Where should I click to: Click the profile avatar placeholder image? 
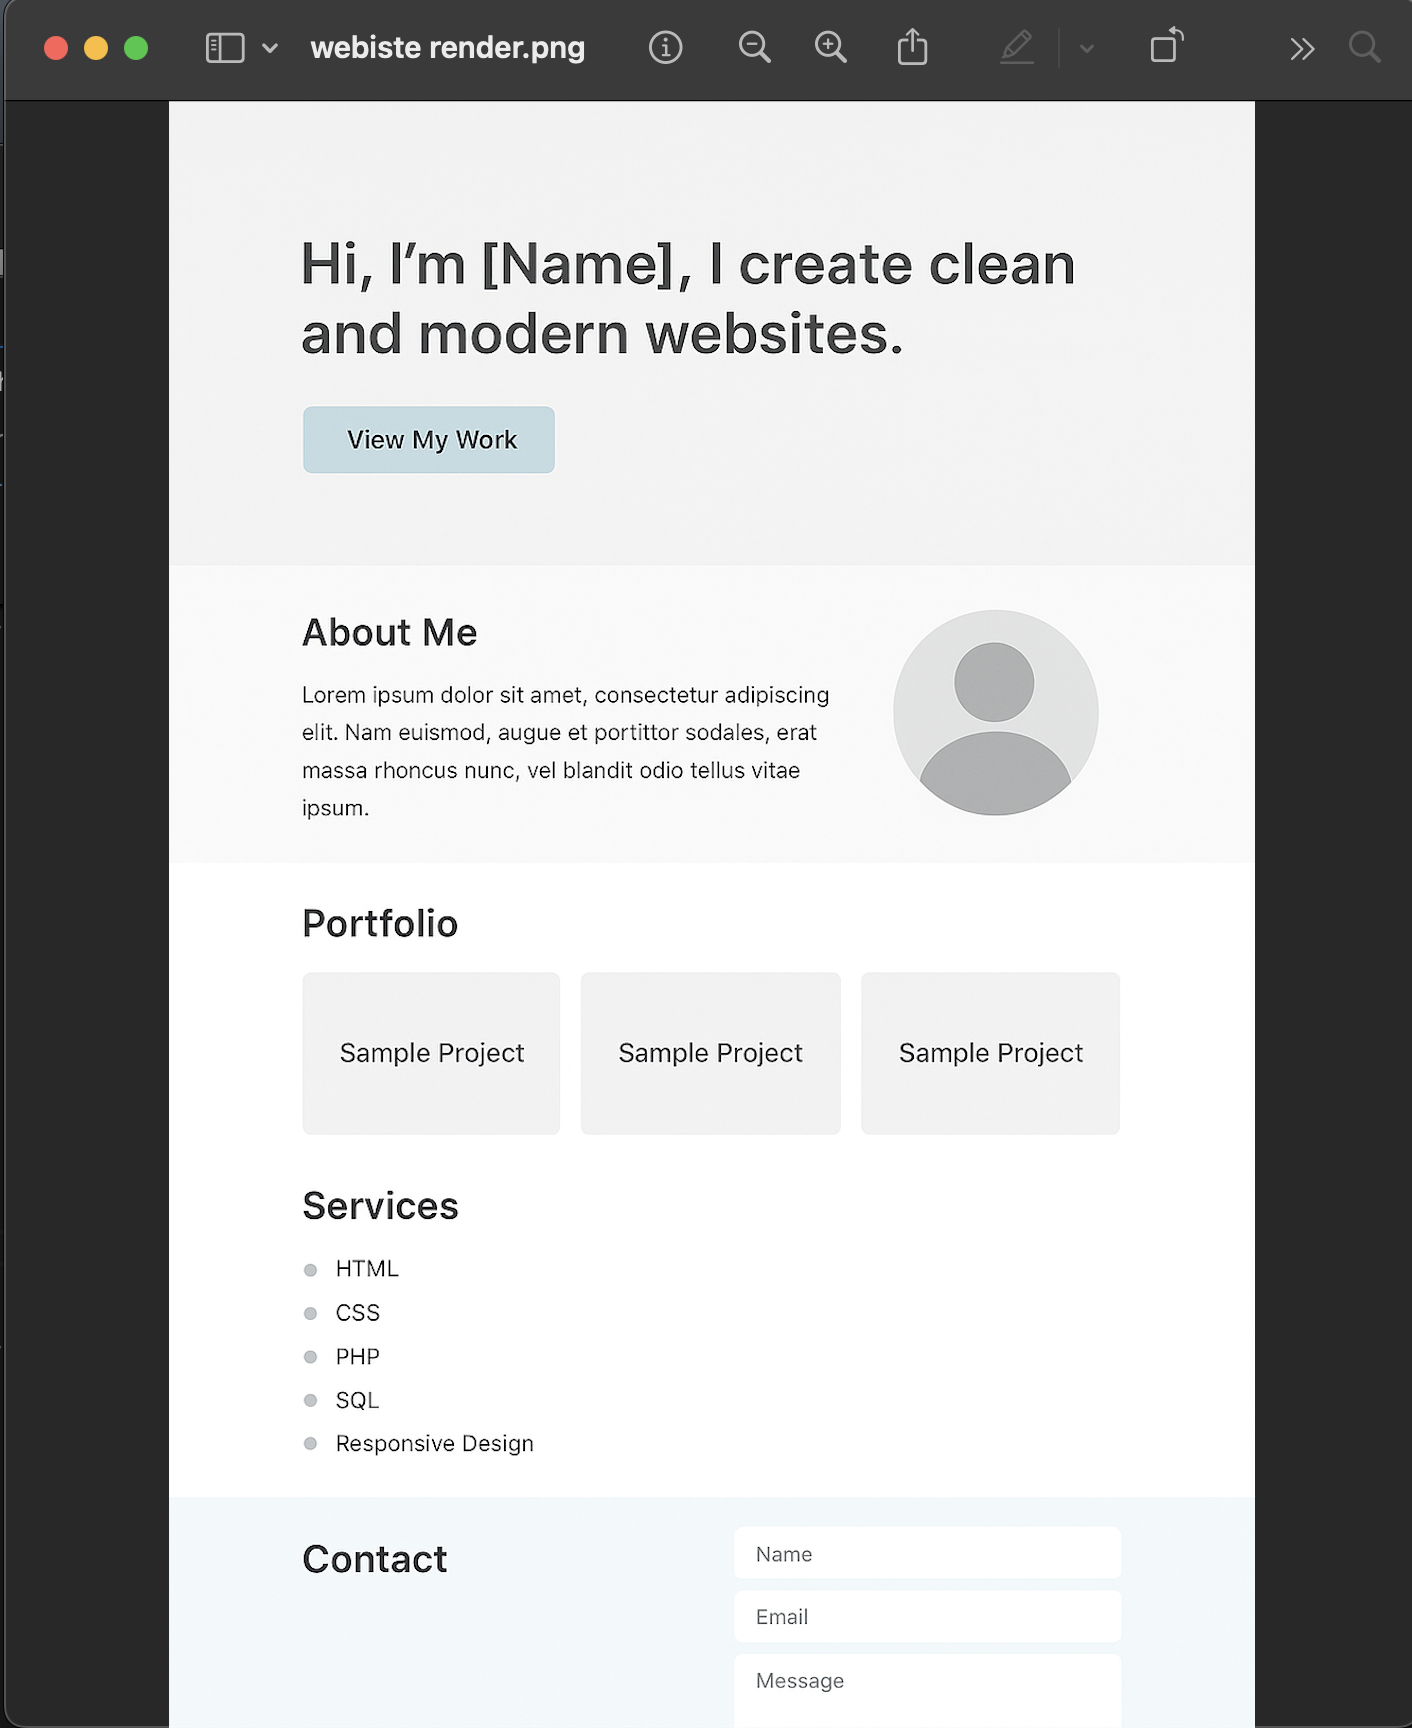coord(995,711)
